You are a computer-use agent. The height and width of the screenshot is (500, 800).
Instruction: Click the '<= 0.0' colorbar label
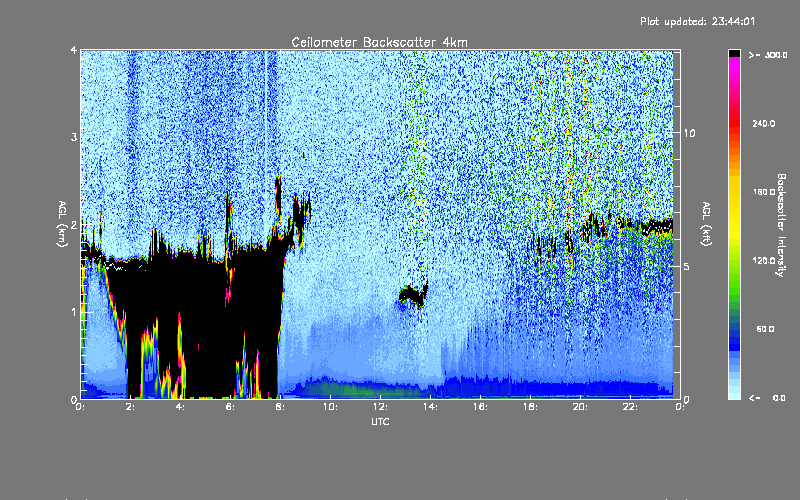tap(767, 397)
